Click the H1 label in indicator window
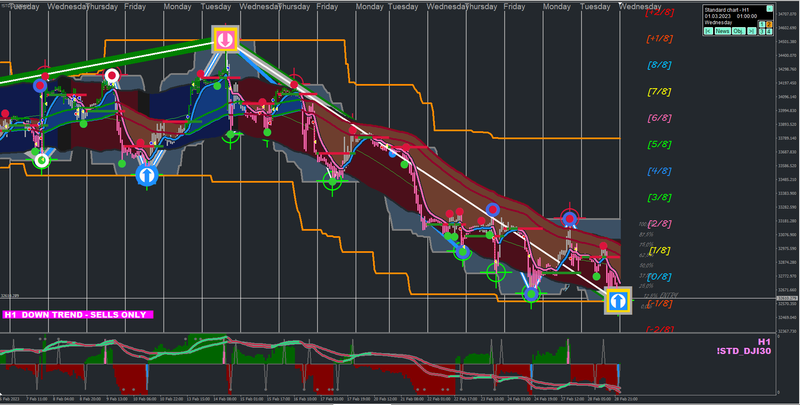The width and height of the screenshot is (800, 405). (764, 342)
